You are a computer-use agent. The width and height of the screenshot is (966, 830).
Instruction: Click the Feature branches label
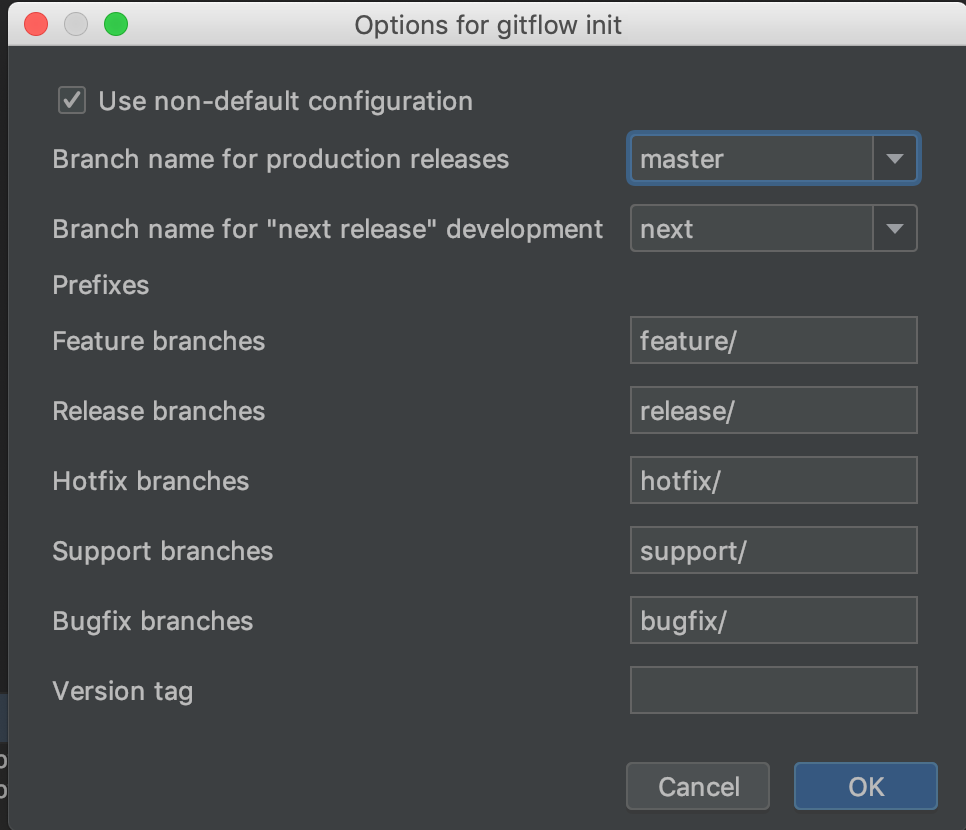(159, 341)
